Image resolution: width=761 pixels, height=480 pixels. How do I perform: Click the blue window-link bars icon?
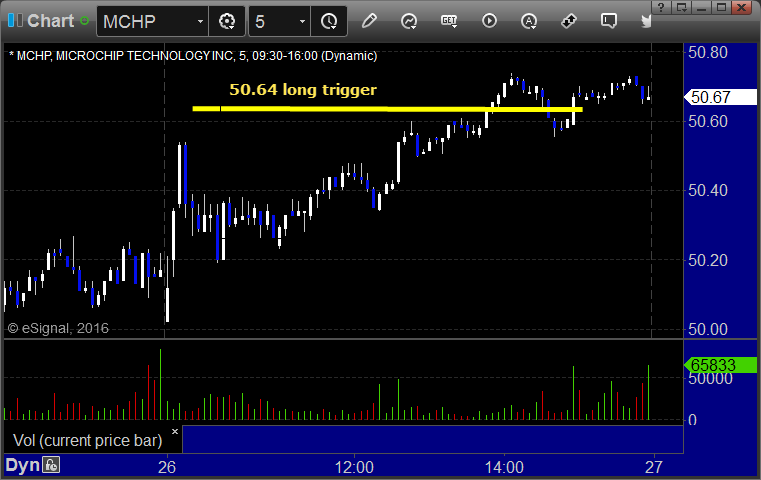click(15, 20)
